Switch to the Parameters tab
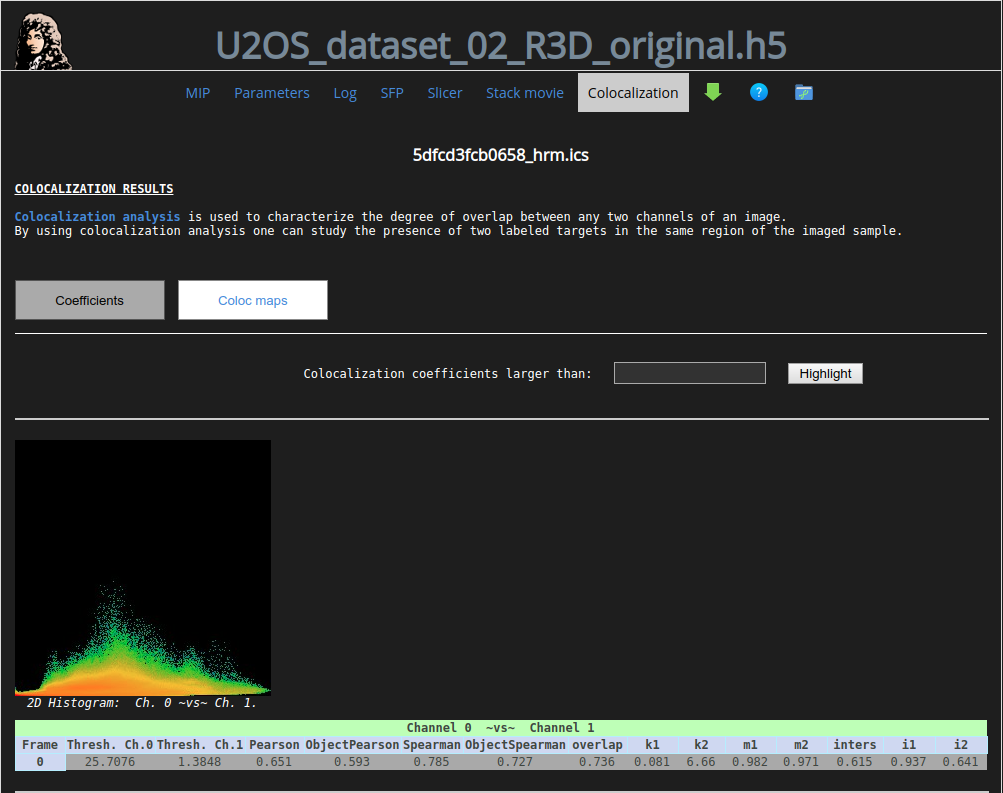1003x793 pixels. pos(272,93)
